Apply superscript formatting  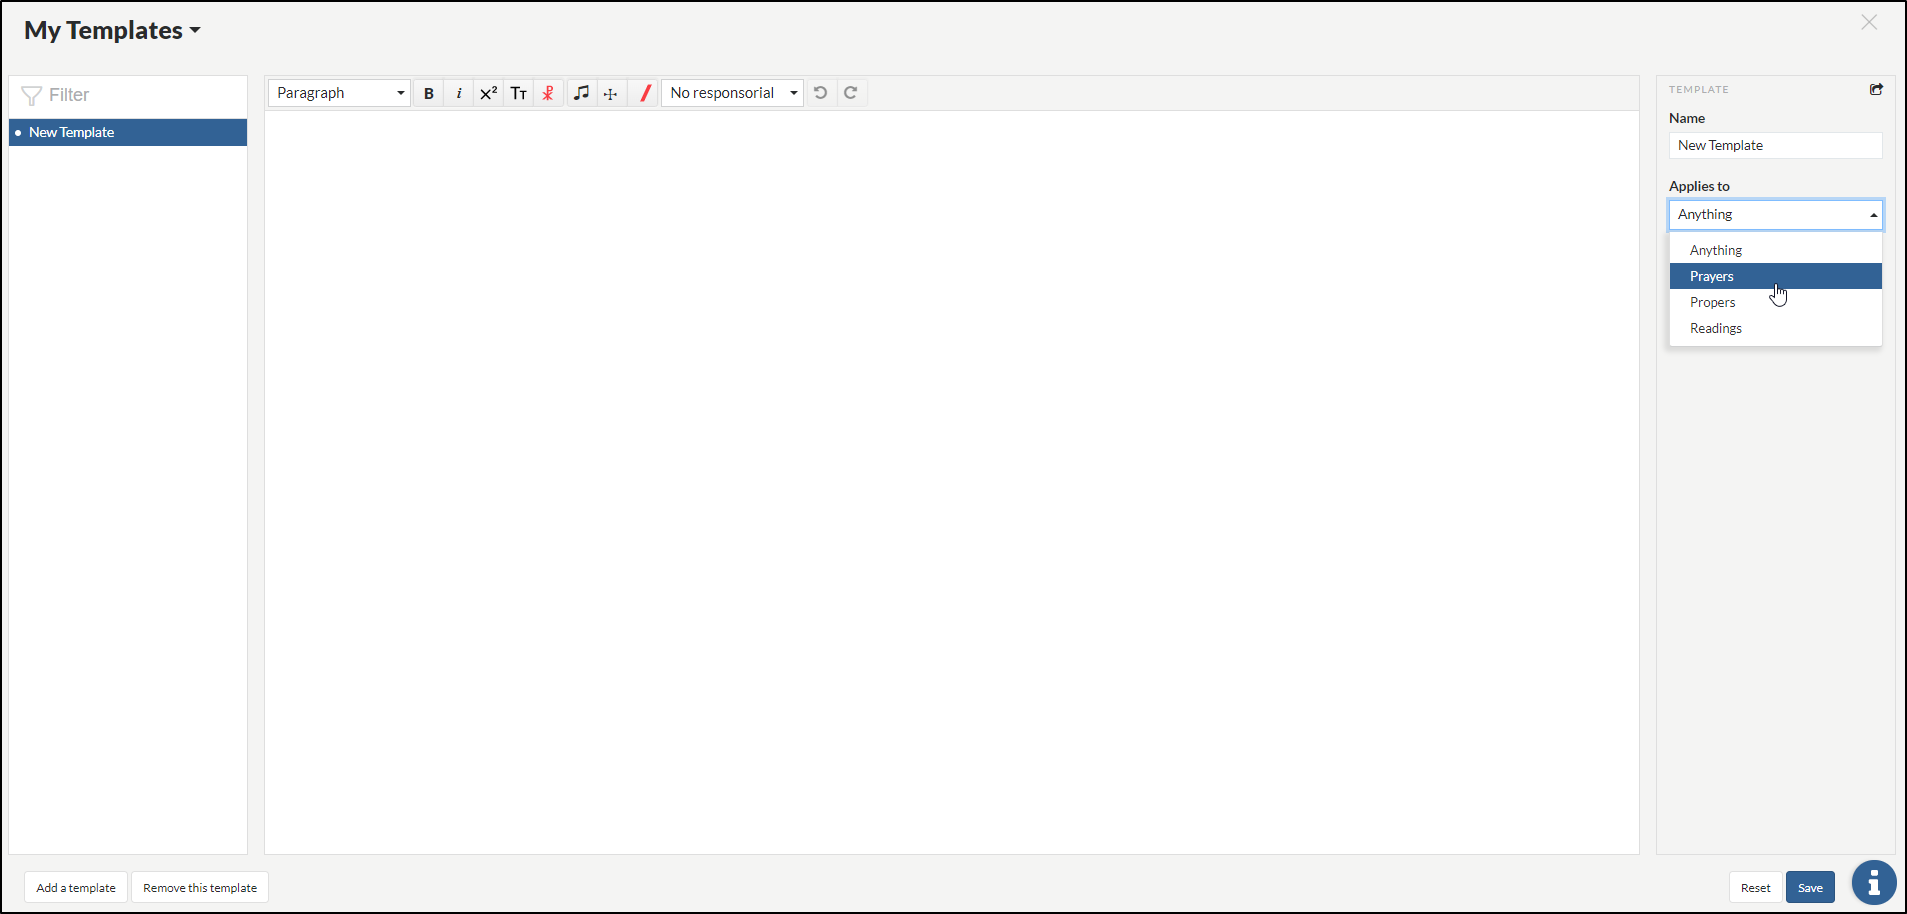click(488, 93)
